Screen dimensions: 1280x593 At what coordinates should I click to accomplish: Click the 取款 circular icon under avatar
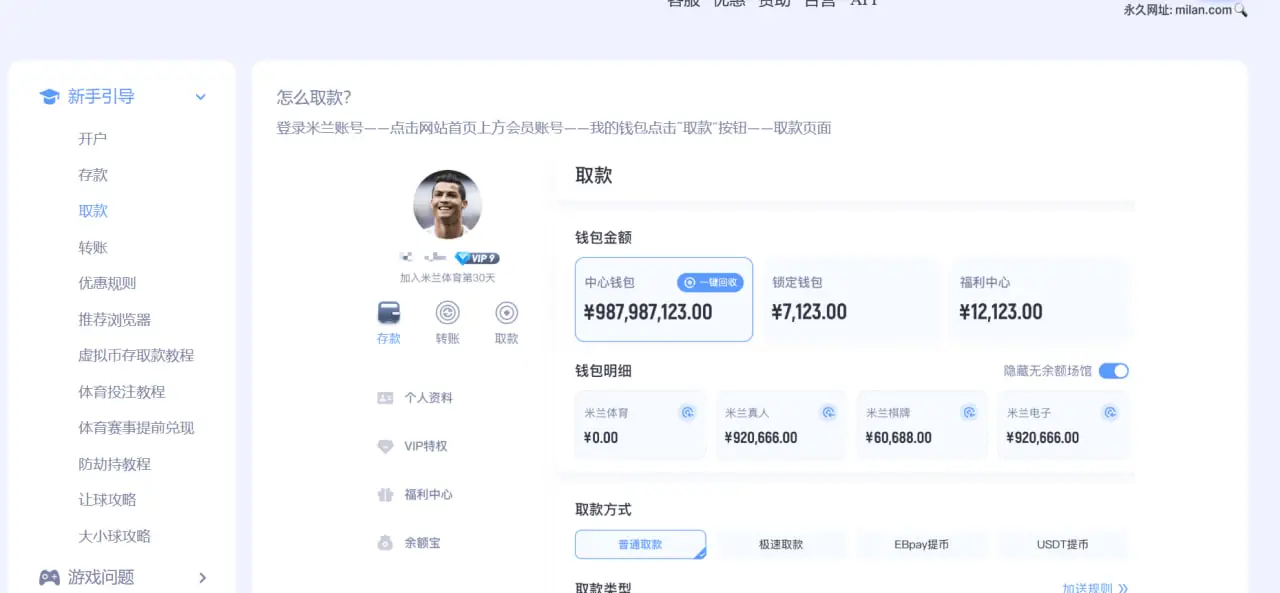(507, 312)
